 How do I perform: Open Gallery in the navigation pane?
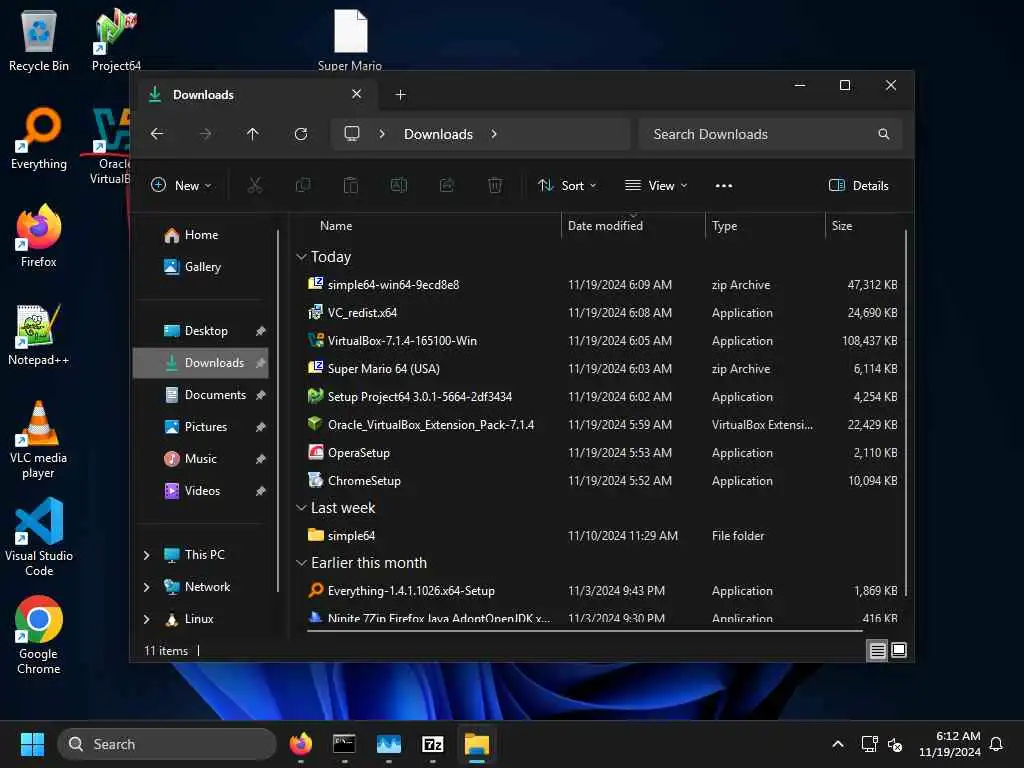pyautogui.click(x=201, y=267)
